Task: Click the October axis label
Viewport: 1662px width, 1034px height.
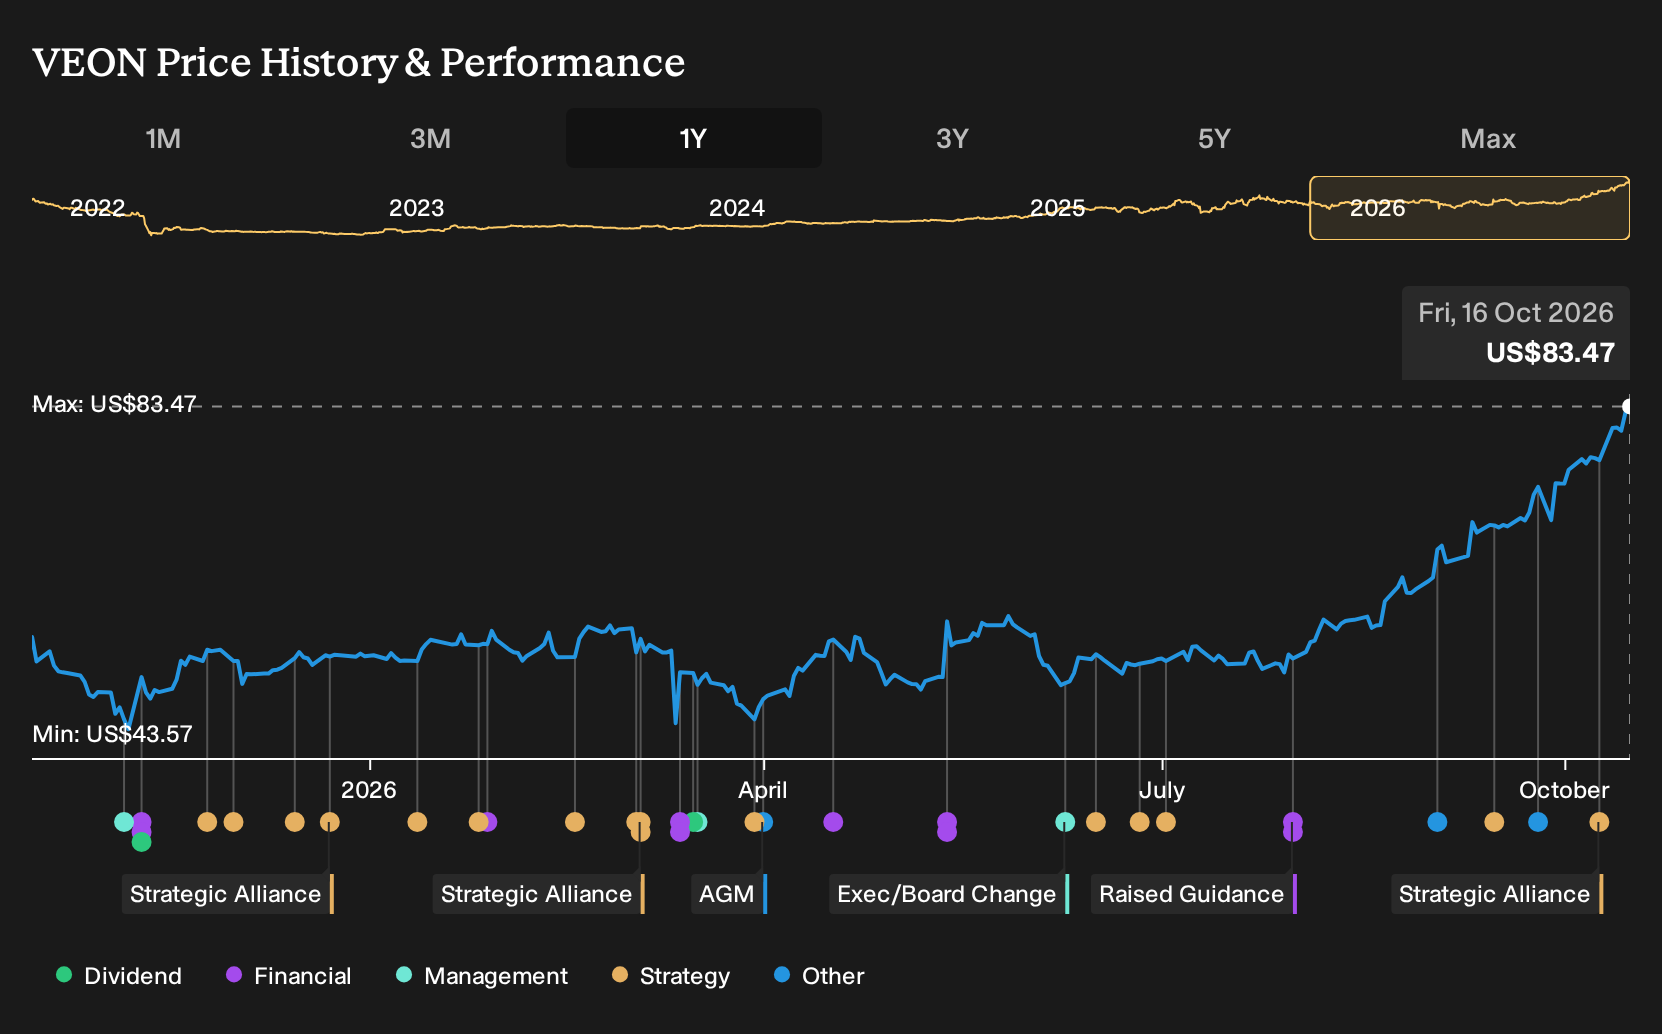Action: [x=1564, y=790]
